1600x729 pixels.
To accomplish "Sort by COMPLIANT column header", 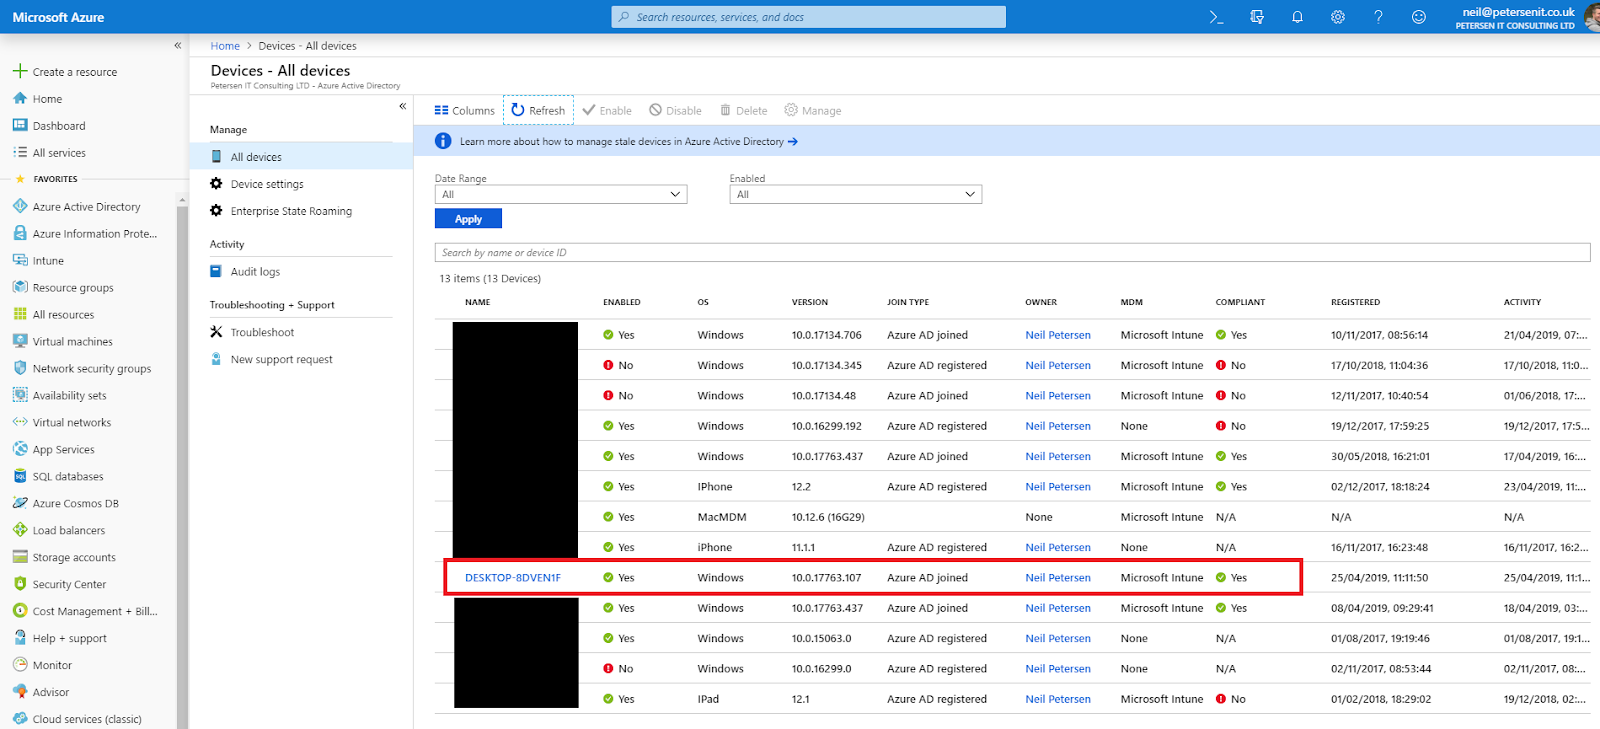I will (x=1240, y=302).
